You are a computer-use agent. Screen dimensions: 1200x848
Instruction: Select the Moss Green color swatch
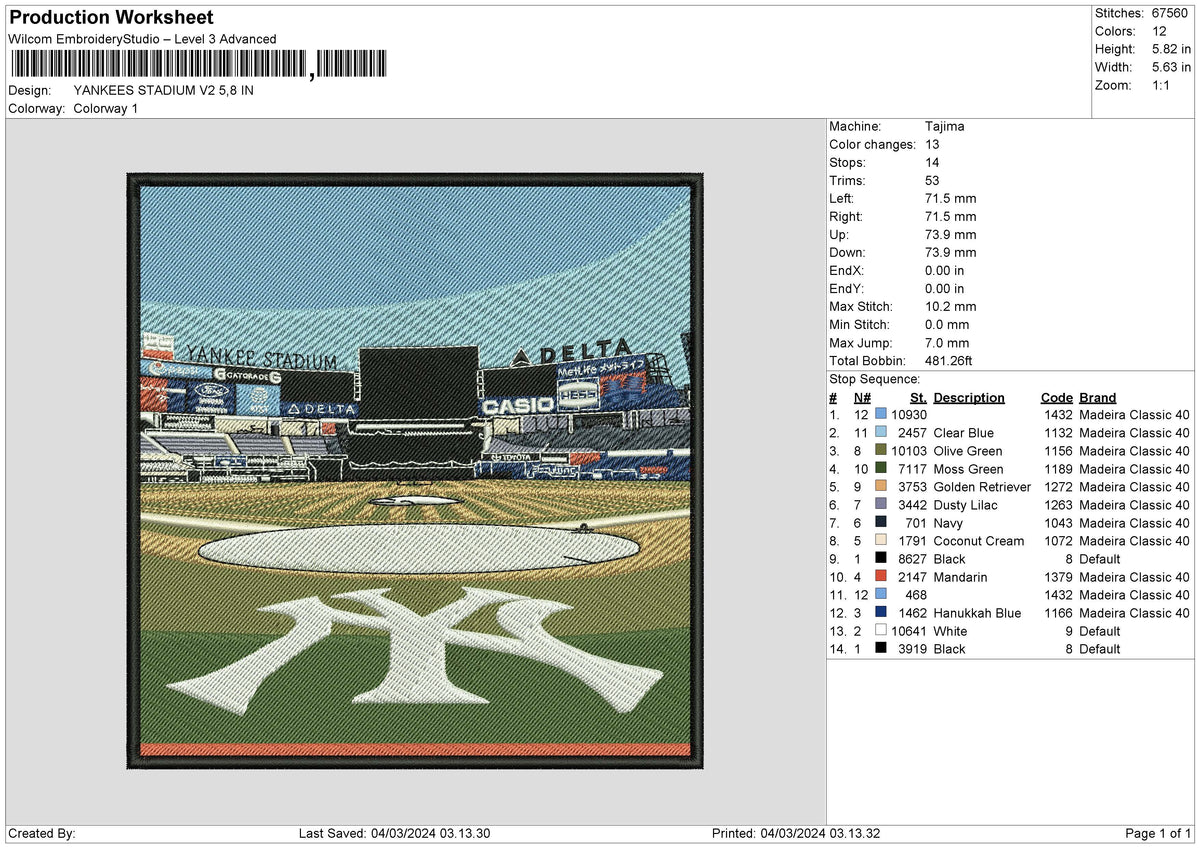tap(880, 468)
